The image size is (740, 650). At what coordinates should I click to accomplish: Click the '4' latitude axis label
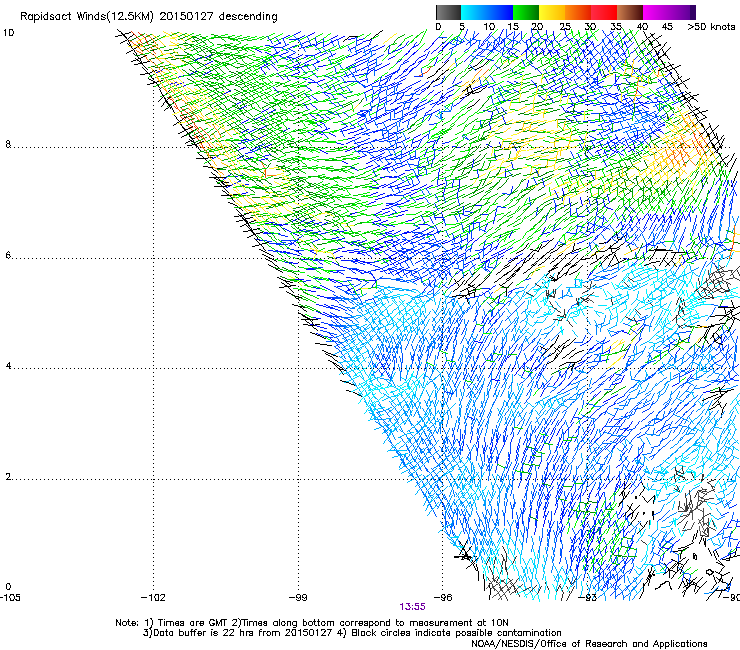(8, 366)
